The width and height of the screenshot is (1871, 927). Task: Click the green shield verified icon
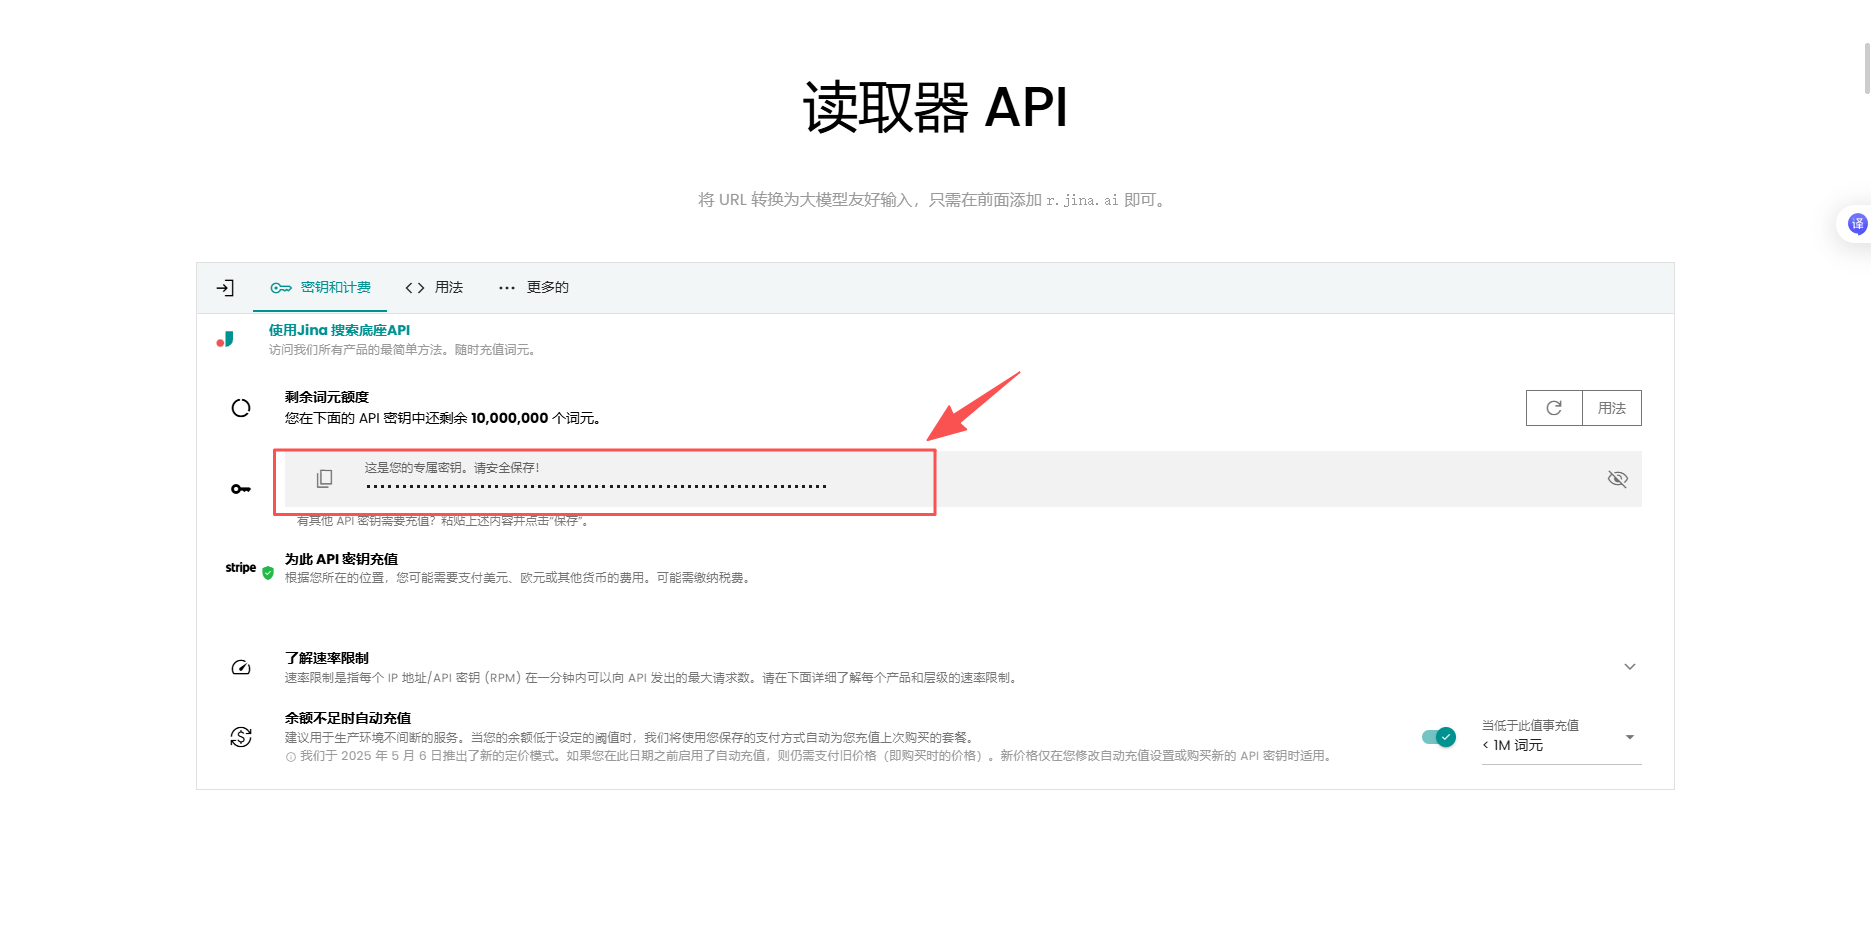[x=268, y=573]
